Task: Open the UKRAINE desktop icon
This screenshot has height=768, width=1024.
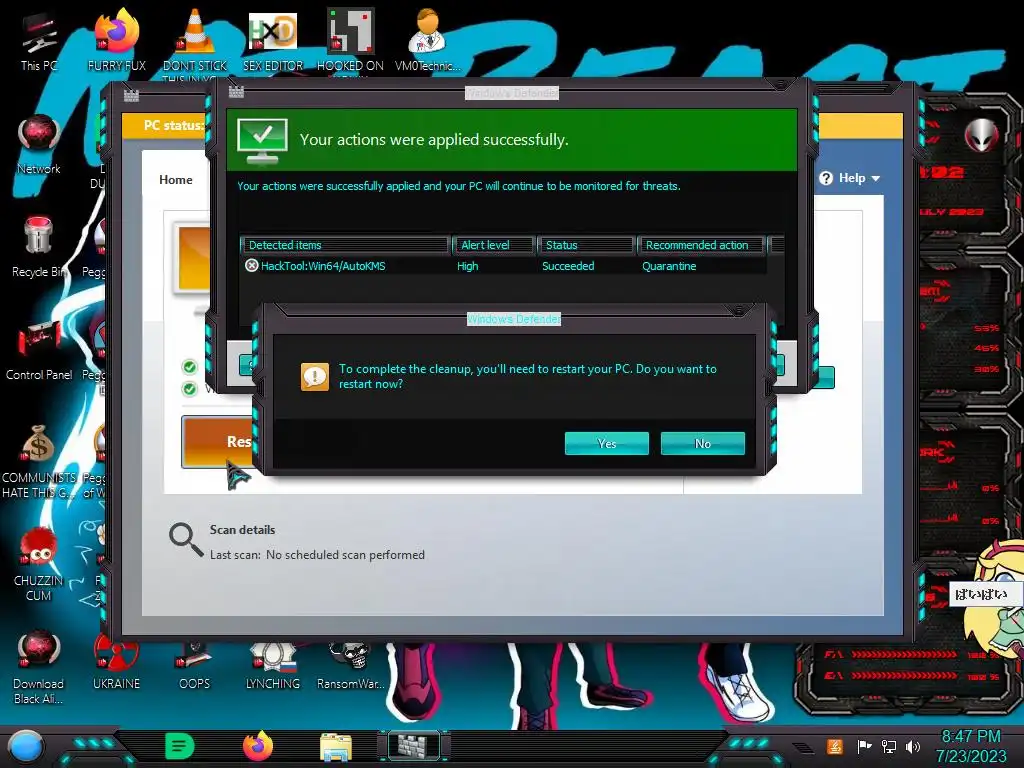Action: pos(116,661)
